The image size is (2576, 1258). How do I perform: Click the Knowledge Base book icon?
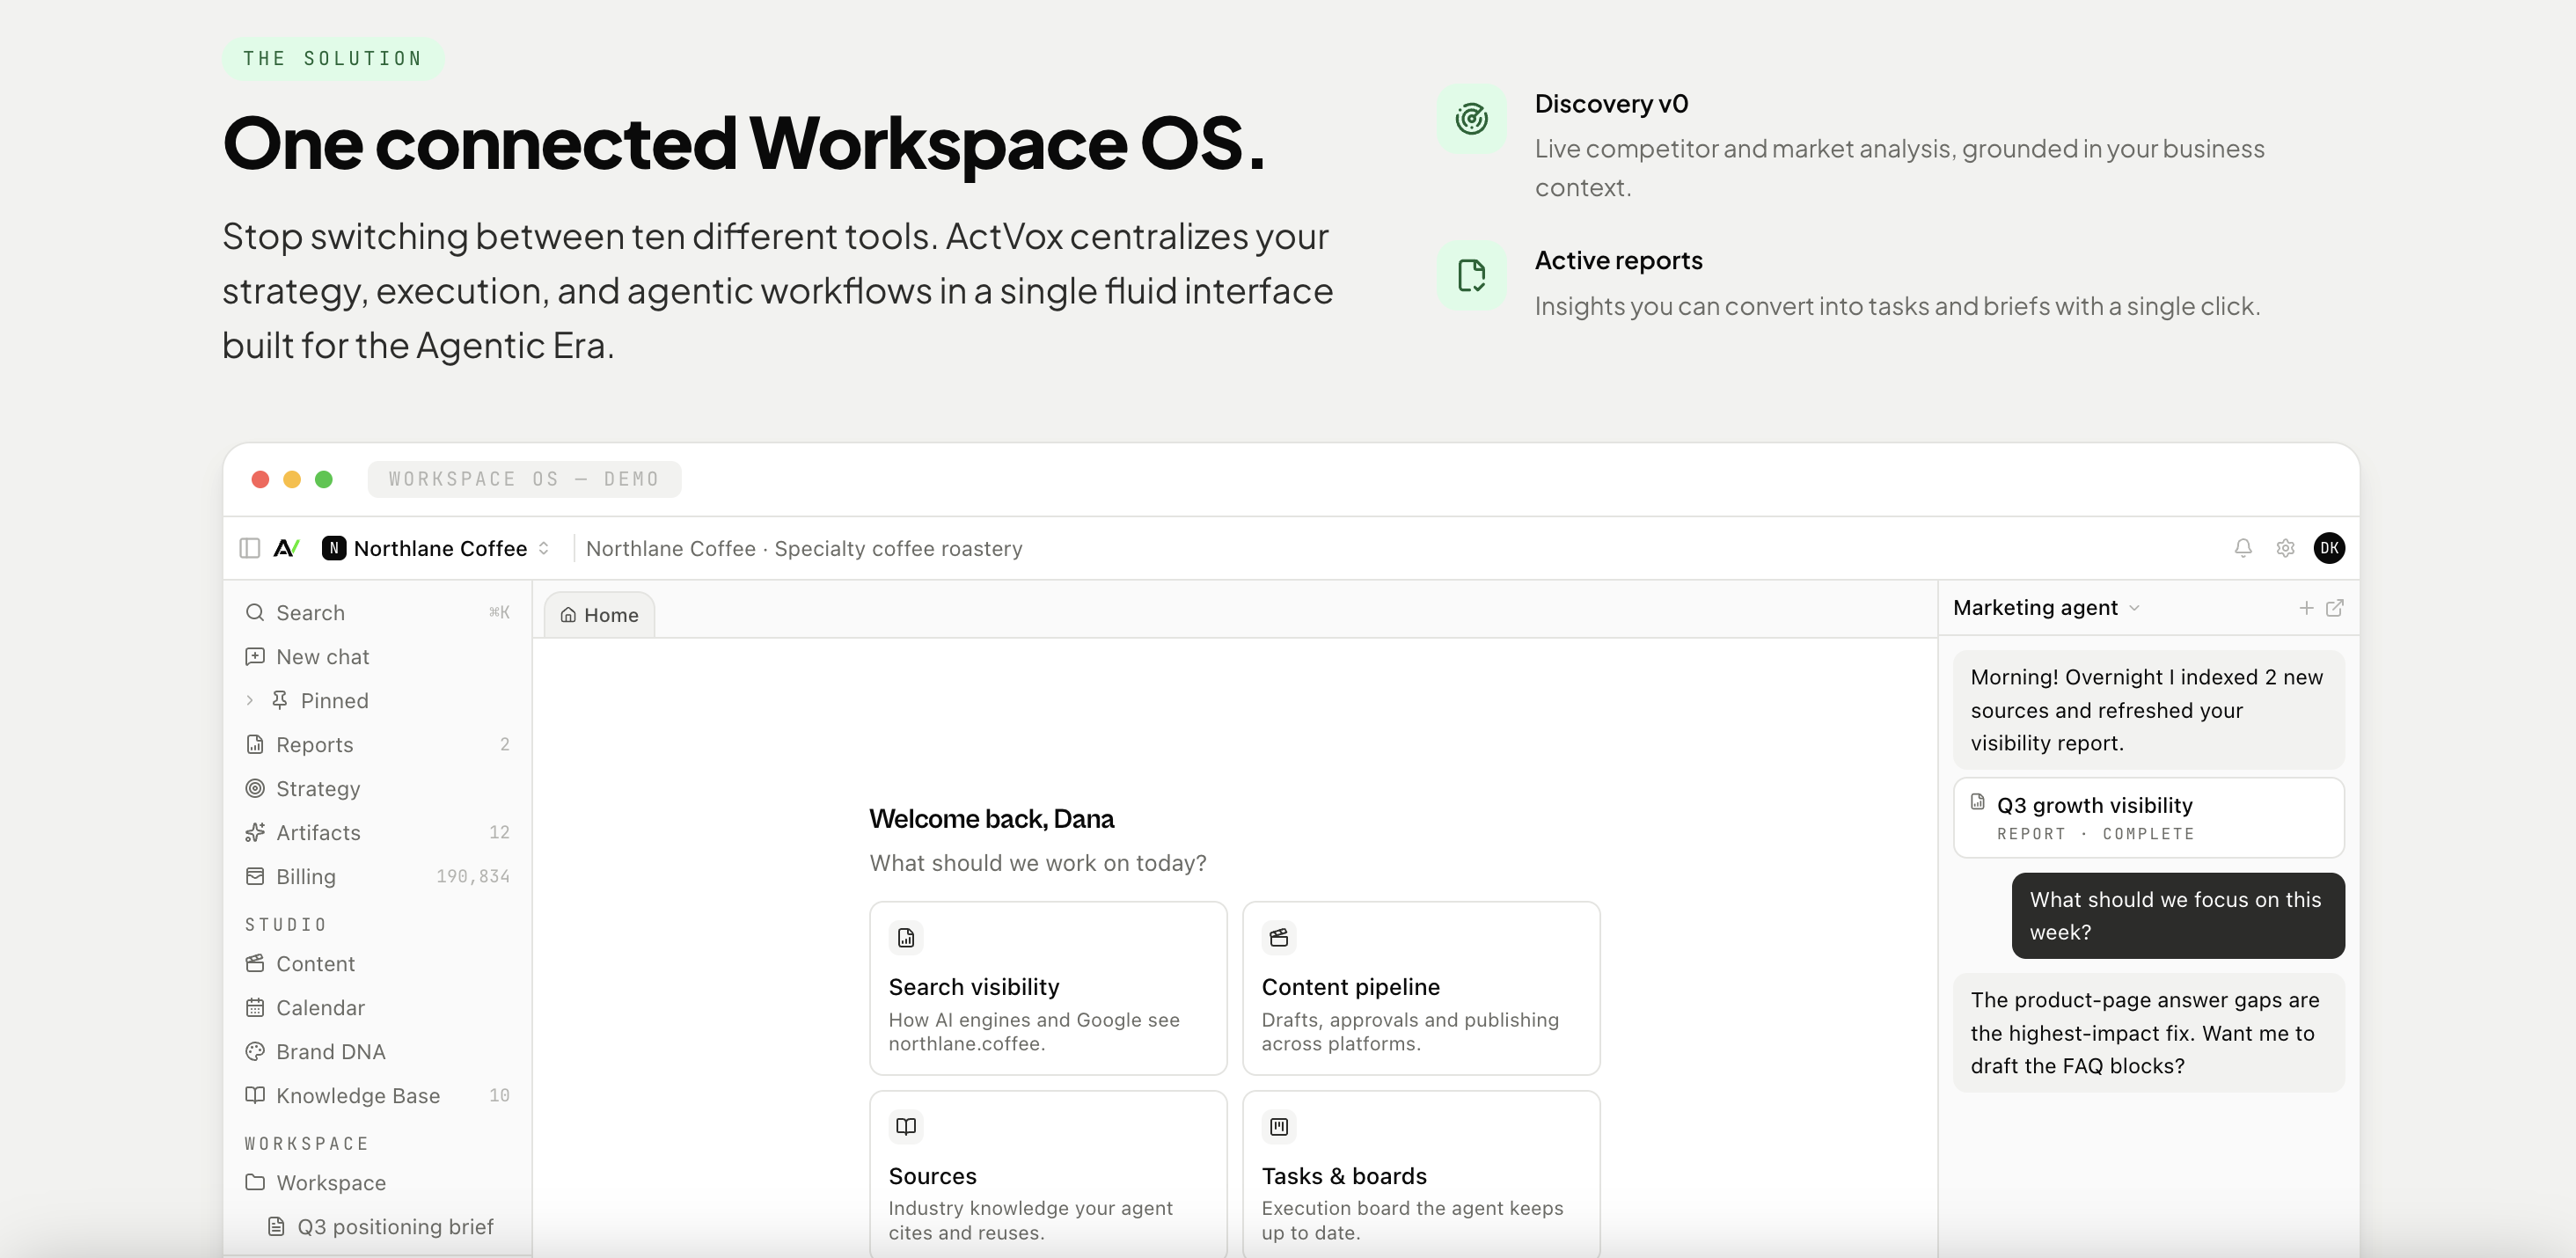point(255,1095)
